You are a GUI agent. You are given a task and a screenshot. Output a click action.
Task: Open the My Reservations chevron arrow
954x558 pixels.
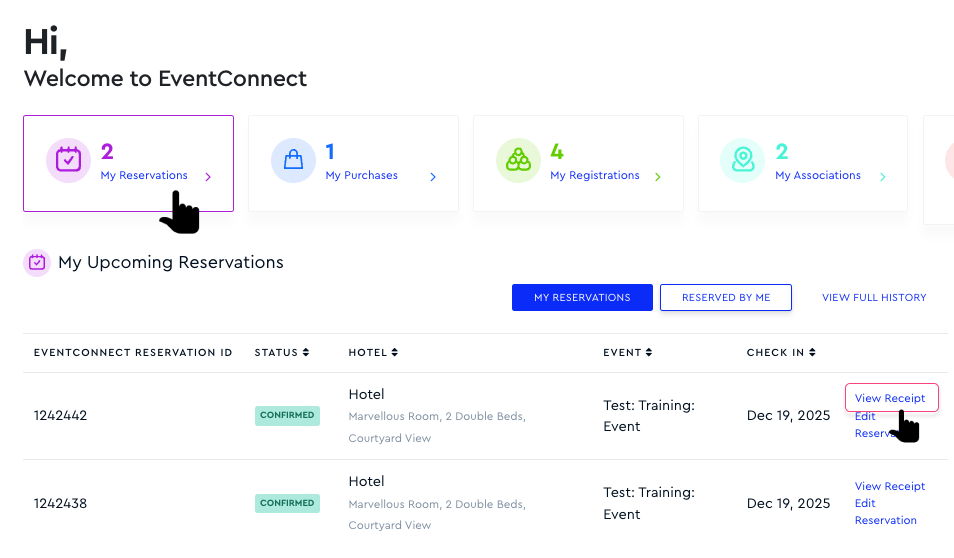pos(208,177)
